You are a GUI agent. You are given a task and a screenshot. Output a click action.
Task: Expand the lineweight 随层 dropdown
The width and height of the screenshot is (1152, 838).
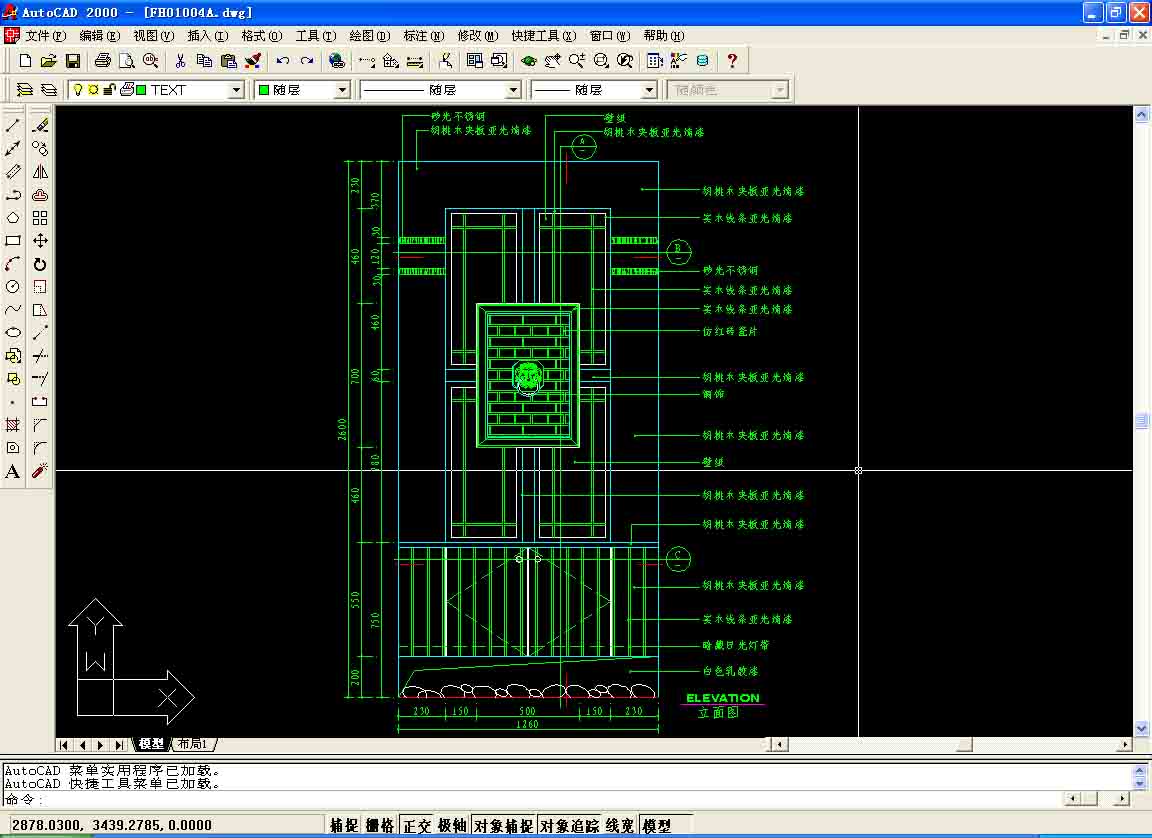coord(649,90)
